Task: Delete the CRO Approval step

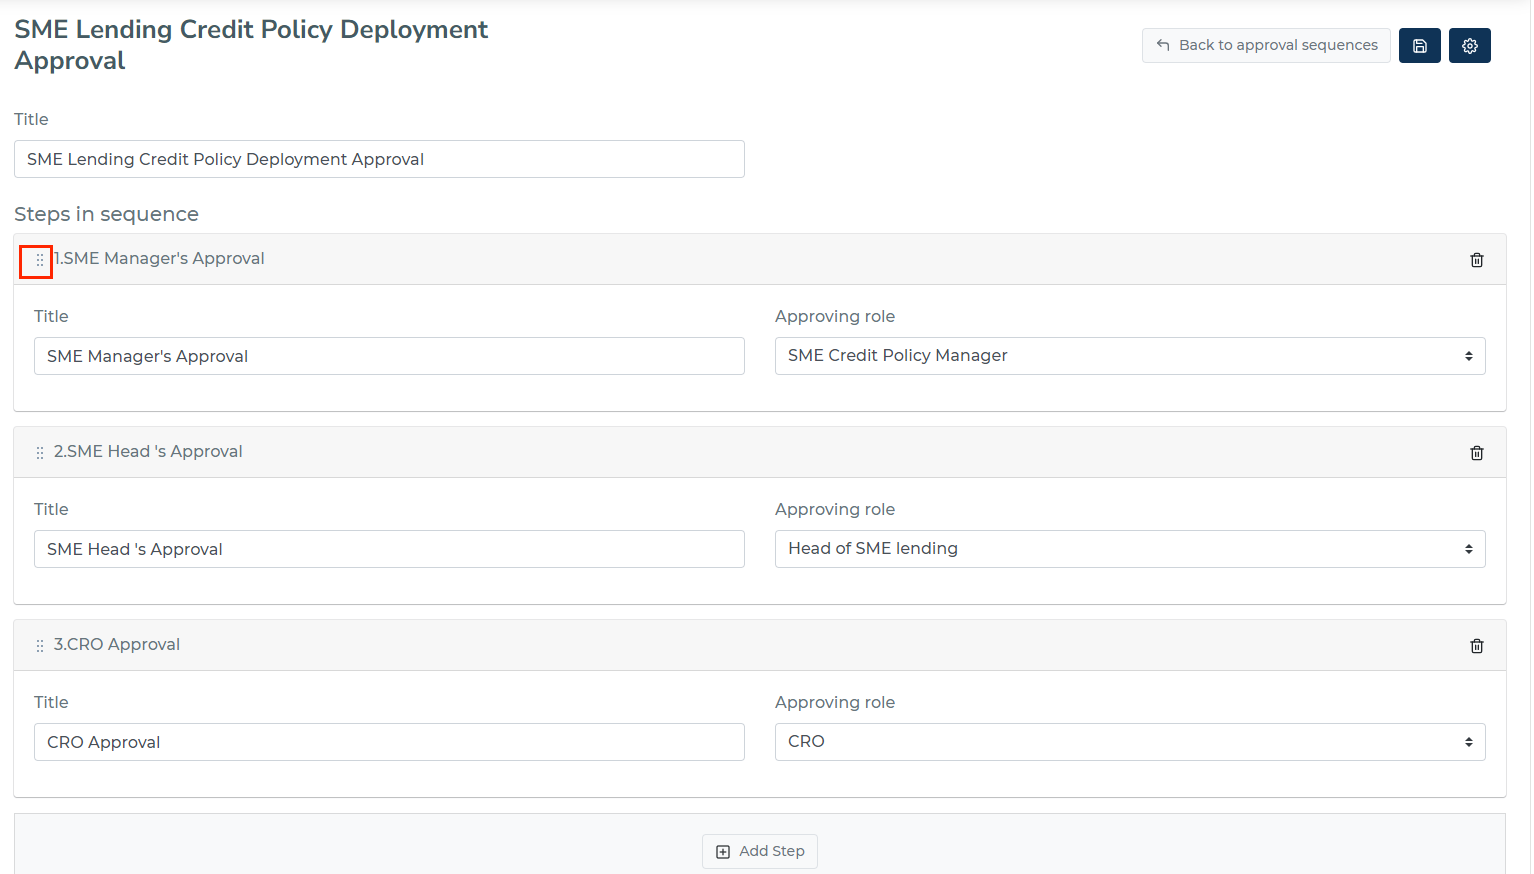Action: [x=1476, y=646]
